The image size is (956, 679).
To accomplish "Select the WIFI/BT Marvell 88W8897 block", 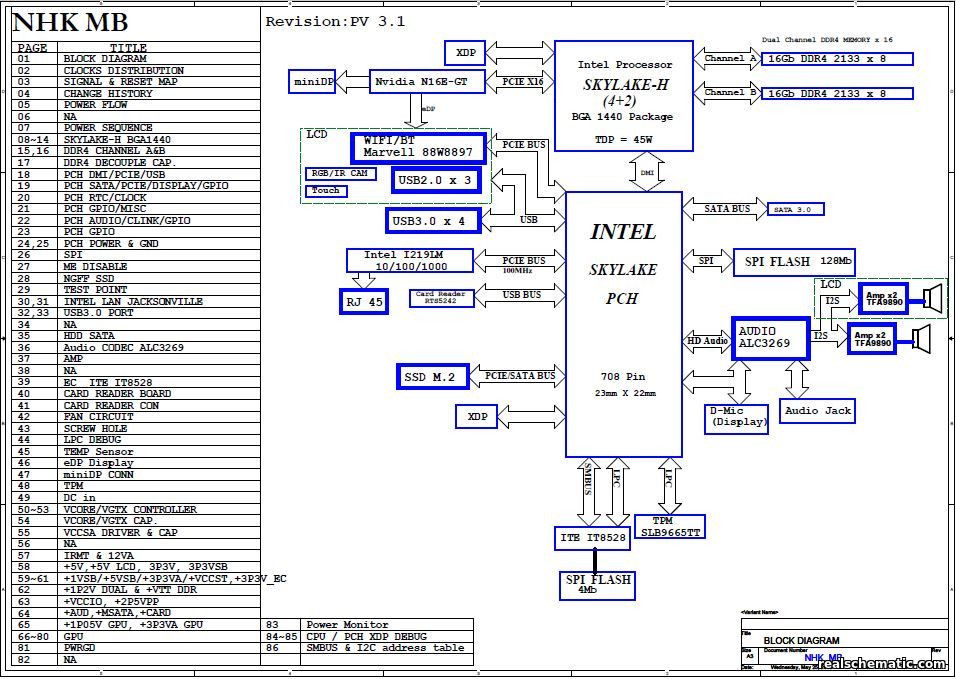I will (418, 147).
